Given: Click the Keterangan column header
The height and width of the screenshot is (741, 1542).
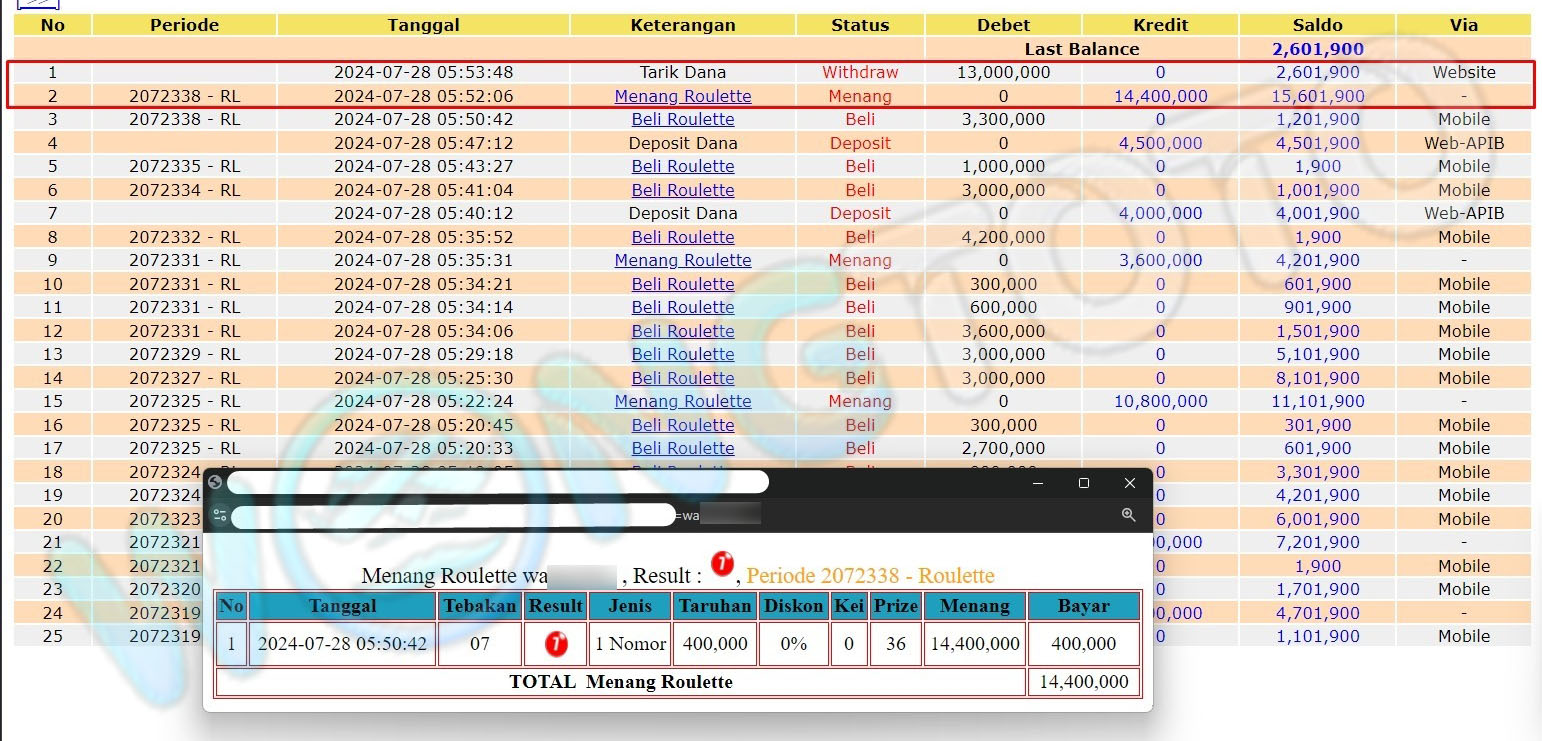Looking at the screenshot, I should [x=682, y=25].
